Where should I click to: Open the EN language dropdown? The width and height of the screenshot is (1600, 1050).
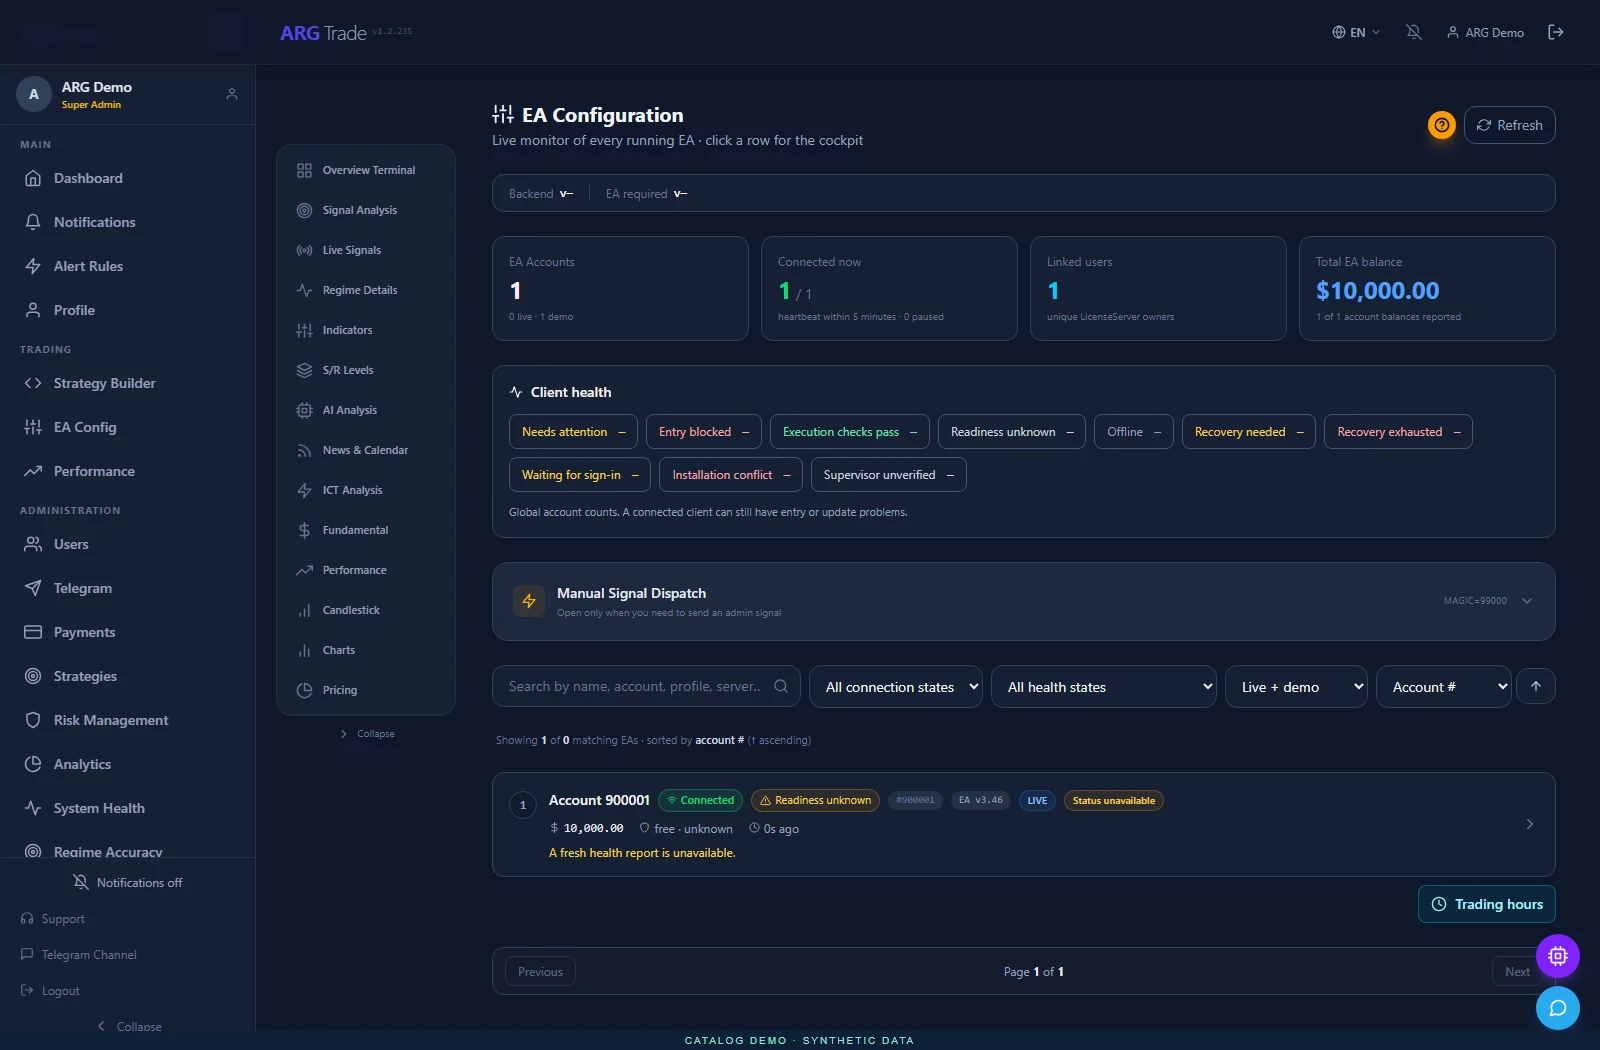coord(1356,32)
